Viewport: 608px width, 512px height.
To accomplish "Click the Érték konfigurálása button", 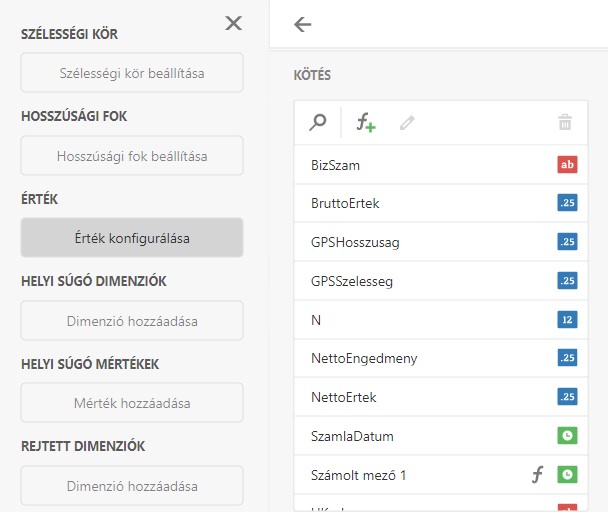I will tap(131, 238).
